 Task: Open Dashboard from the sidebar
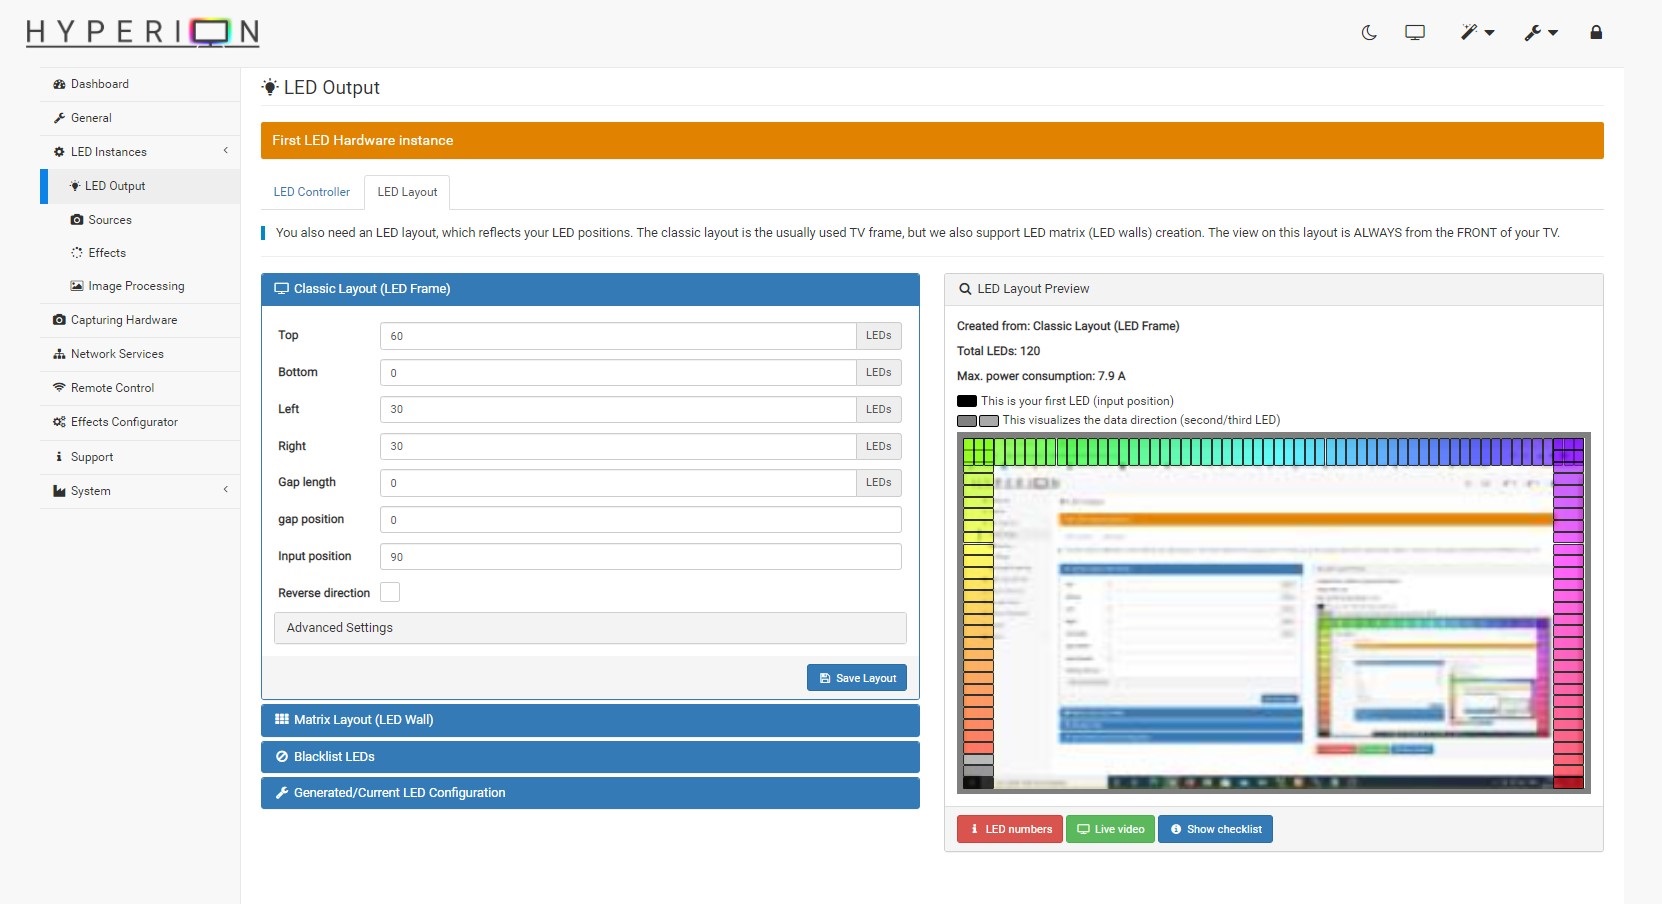pyautogui.click(x=100, y=84)
